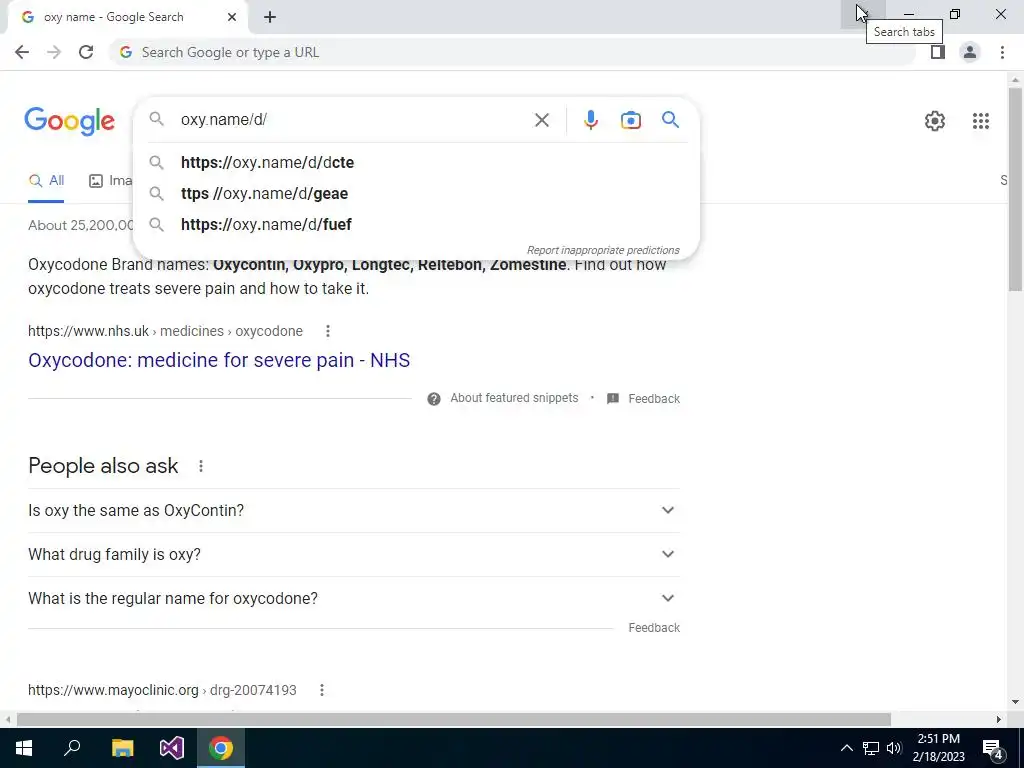Expand 'What drug family is oxy?'
Image resolution: width=1024 pixels, height=768 pixels.
(x=353, y=554)
